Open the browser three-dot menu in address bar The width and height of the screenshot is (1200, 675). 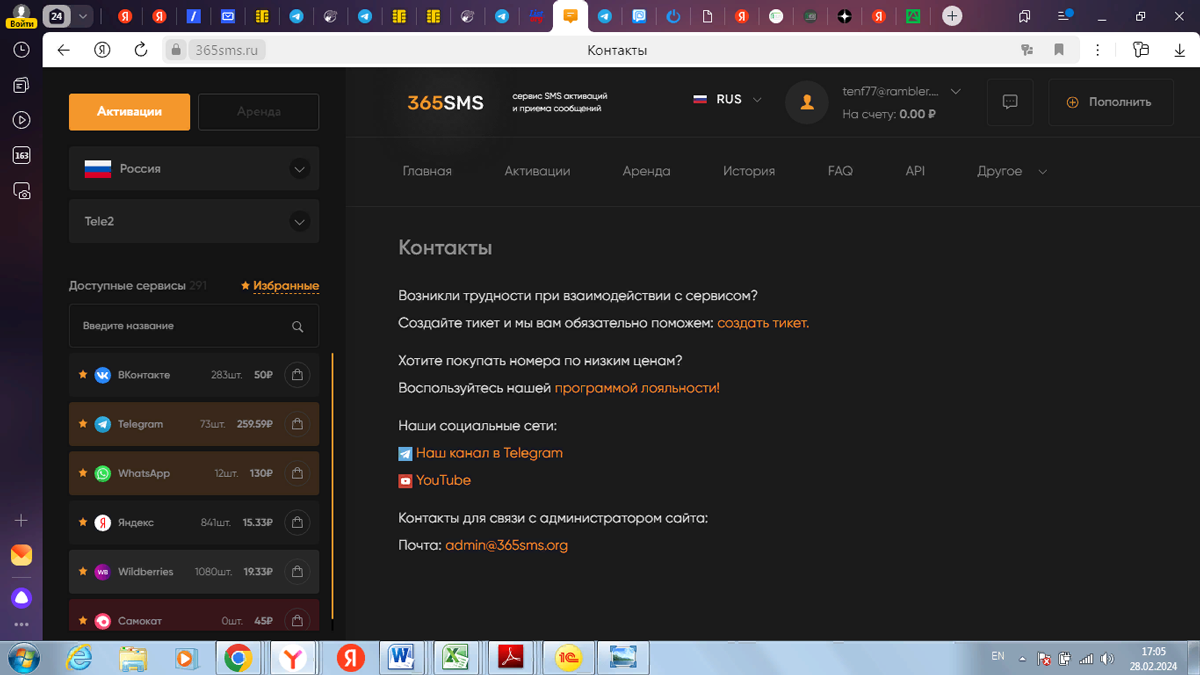(x=1097, y=50)
